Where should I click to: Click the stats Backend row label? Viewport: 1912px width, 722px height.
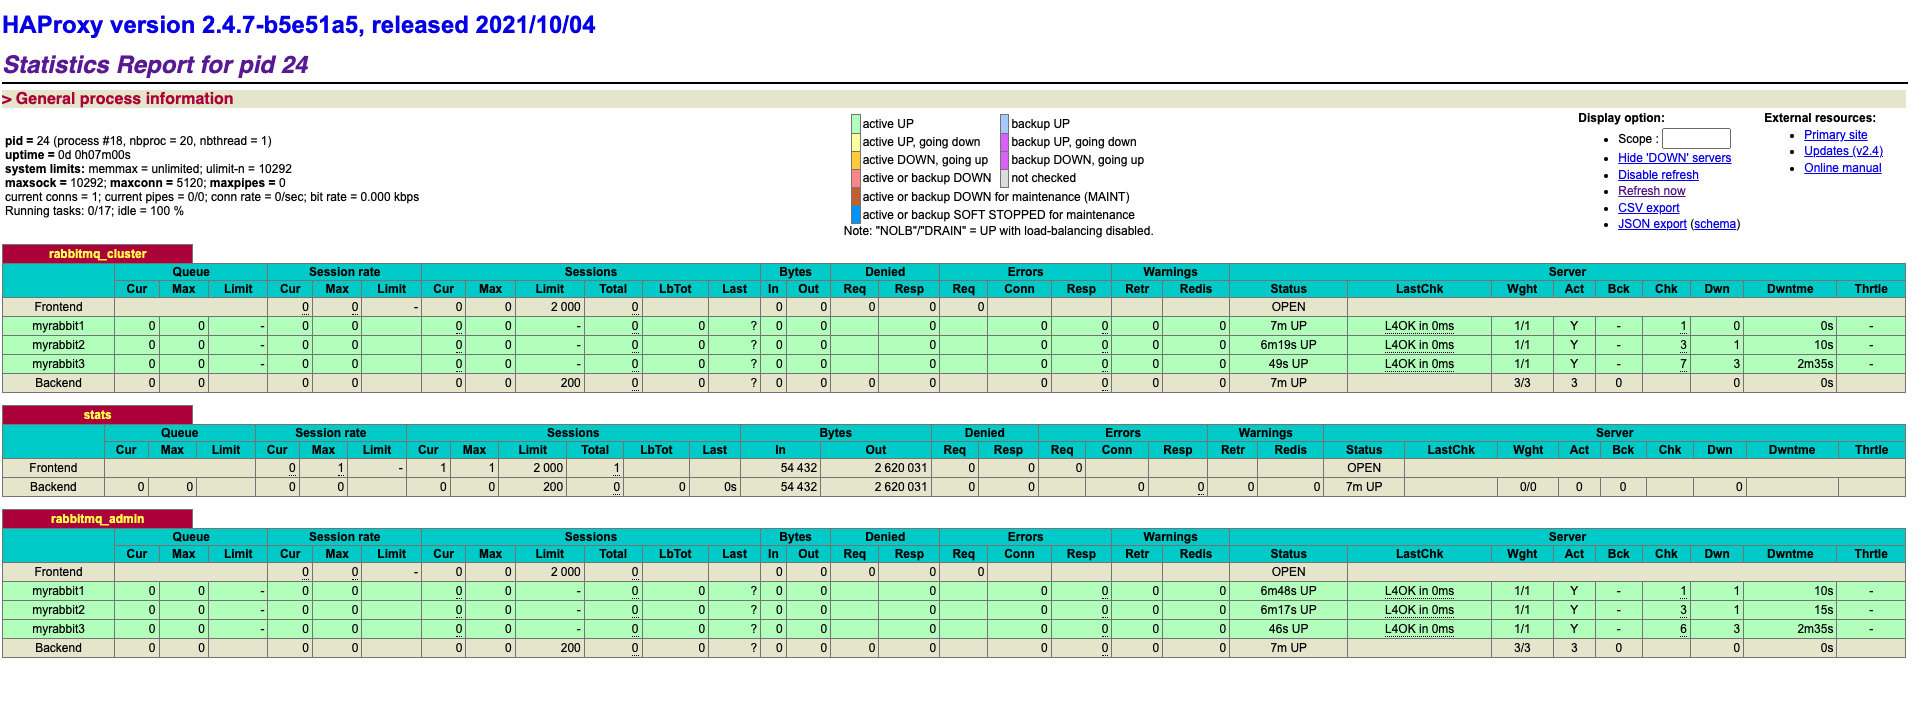53,487
